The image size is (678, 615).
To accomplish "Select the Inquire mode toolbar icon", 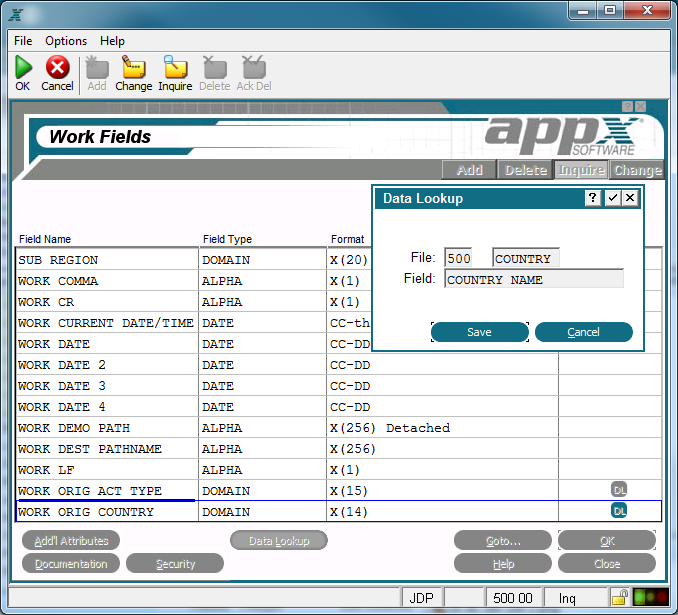I will coord(175,67).
